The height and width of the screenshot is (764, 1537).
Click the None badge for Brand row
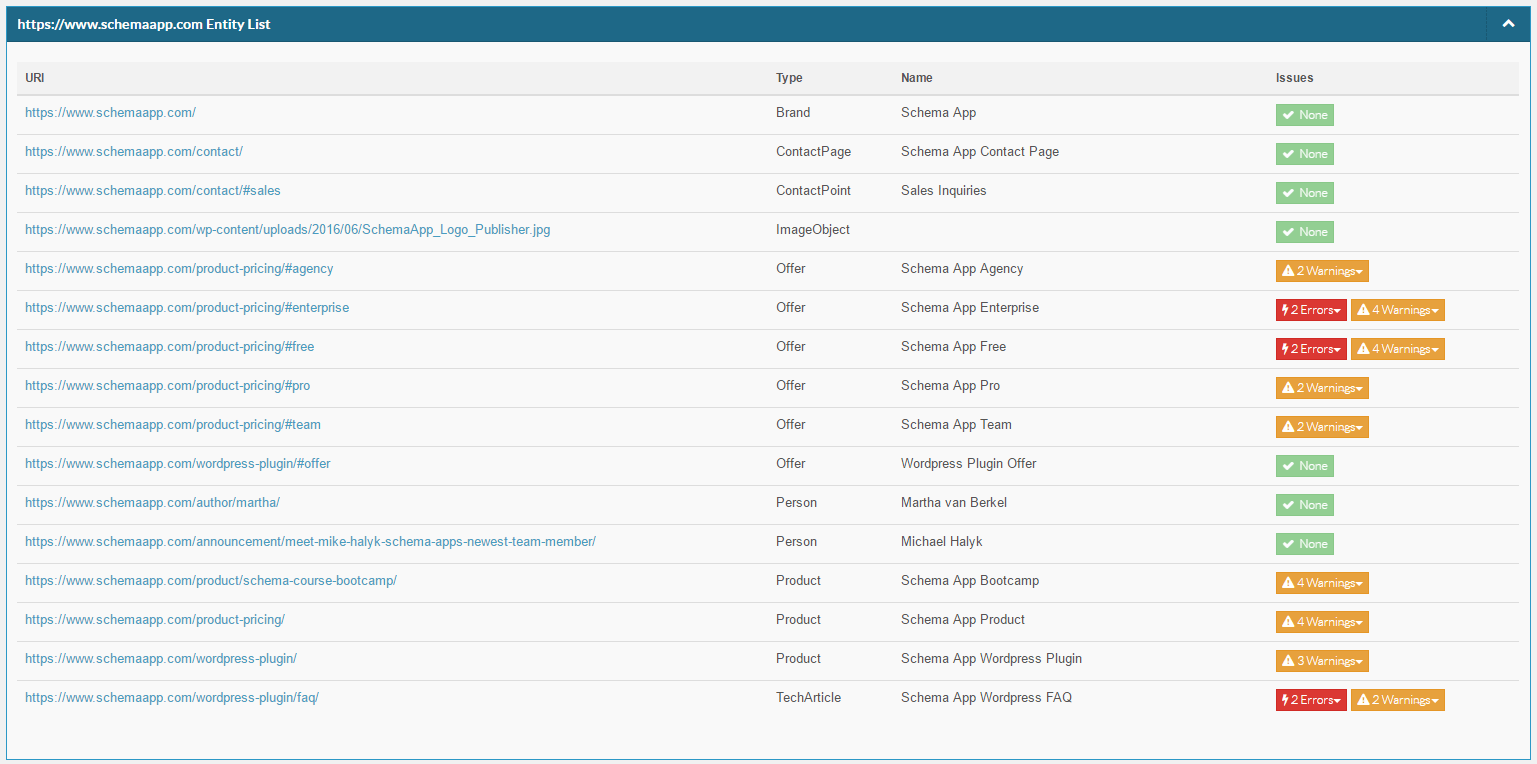click(x=1304, y=115)
